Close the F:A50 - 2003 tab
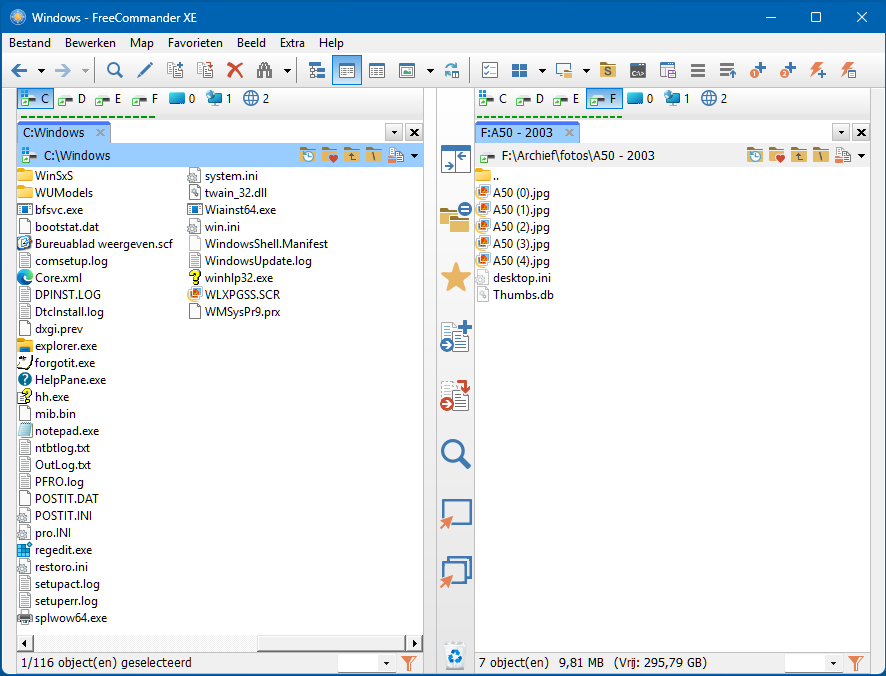Image resolution: width=886 pixels, height=676 pixels. [x=570, y=133]
